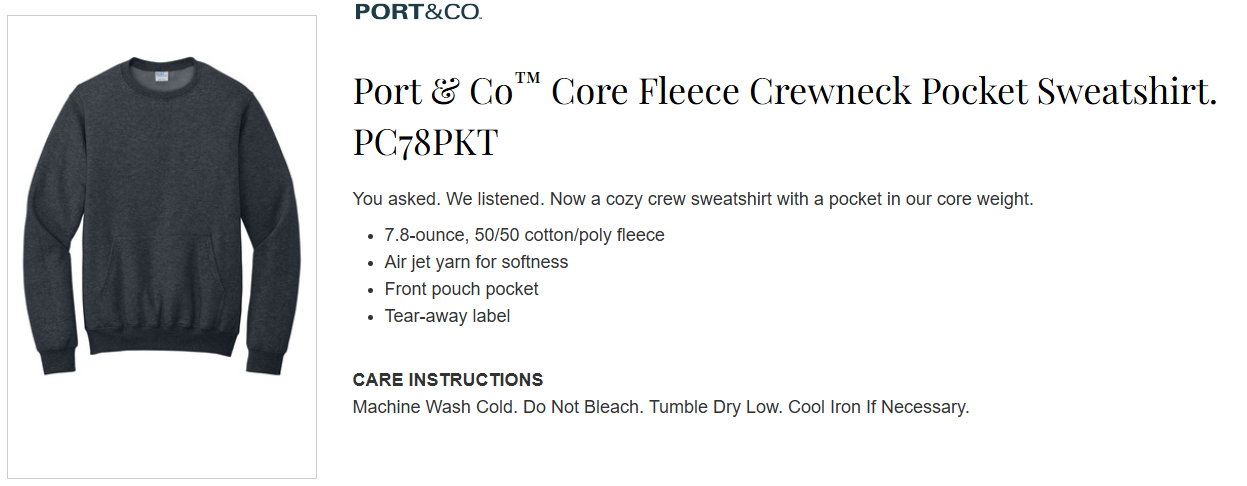Click the ribbed waistband hem on the sweatshirt
Image resolution: width=1247 pixels, height=486 pixels.
164,343
